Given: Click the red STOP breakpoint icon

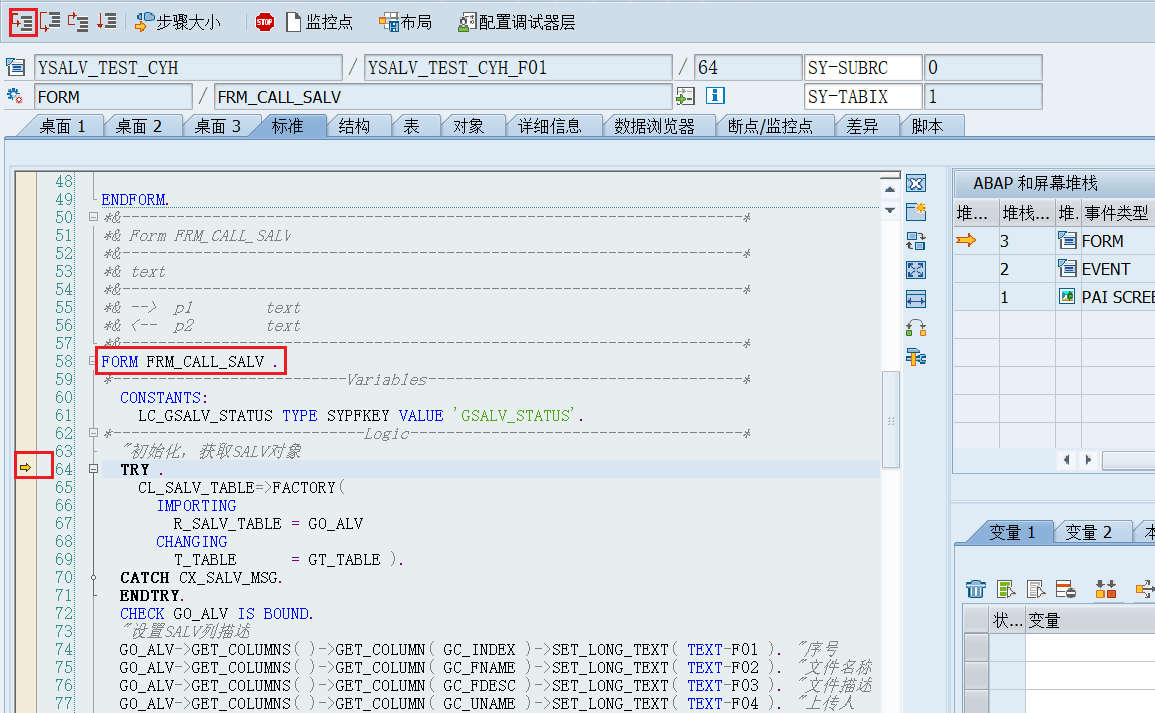Looking at the screenshot, I should coord(264,22).
